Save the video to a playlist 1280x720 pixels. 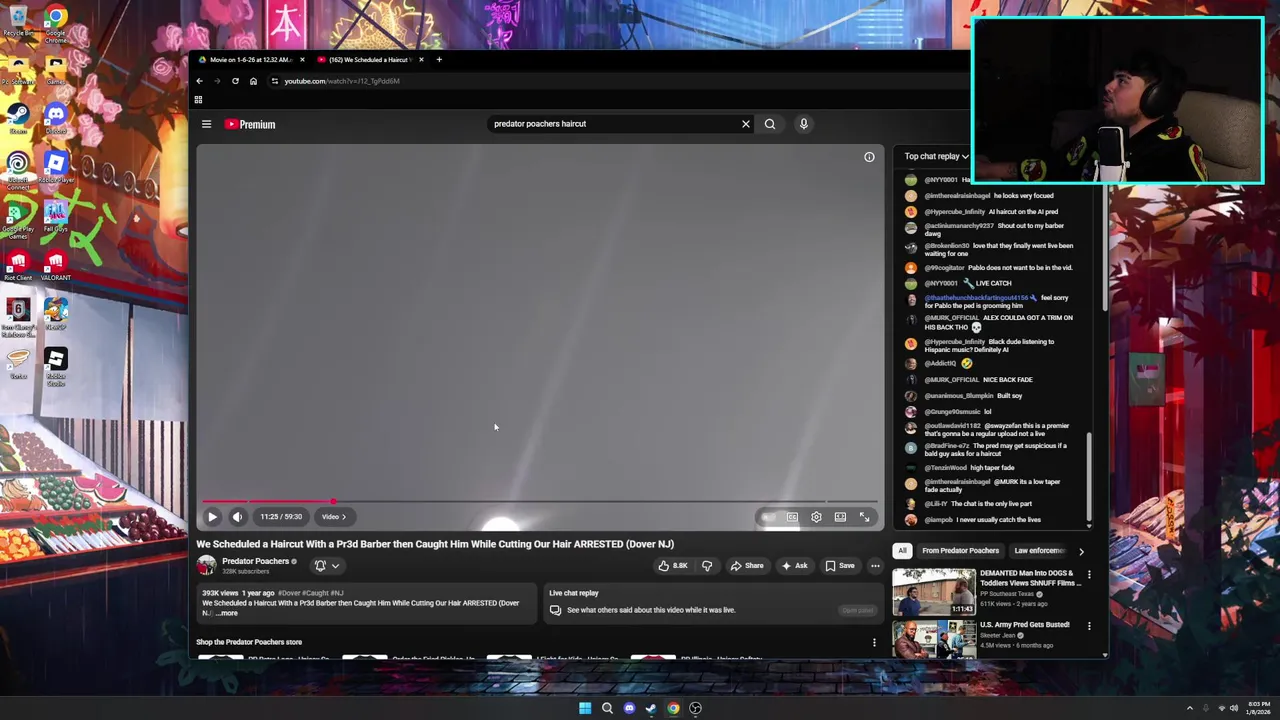coord(840,566)
